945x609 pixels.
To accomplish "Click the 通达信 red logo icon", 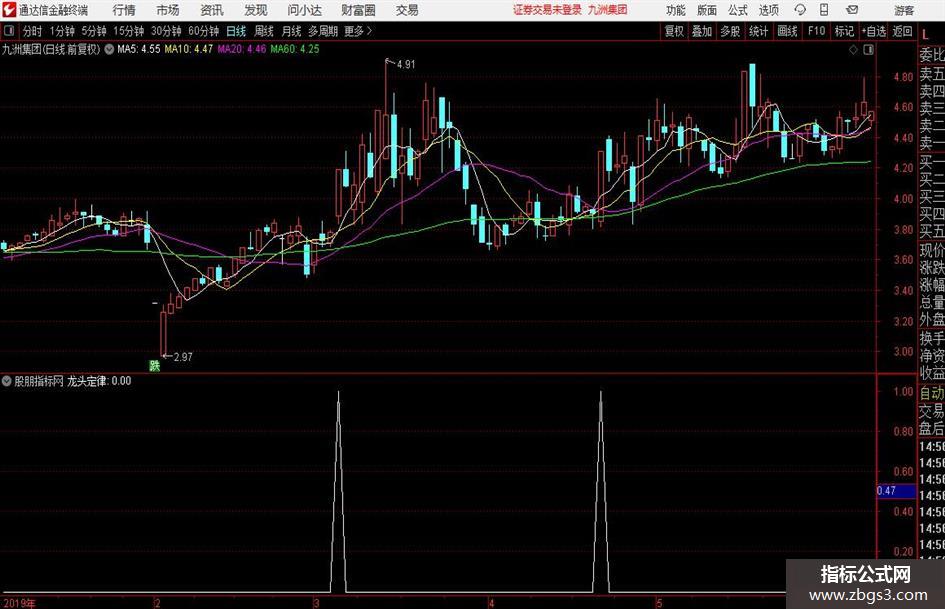I will pyautogui.click(x=9, y=10).
